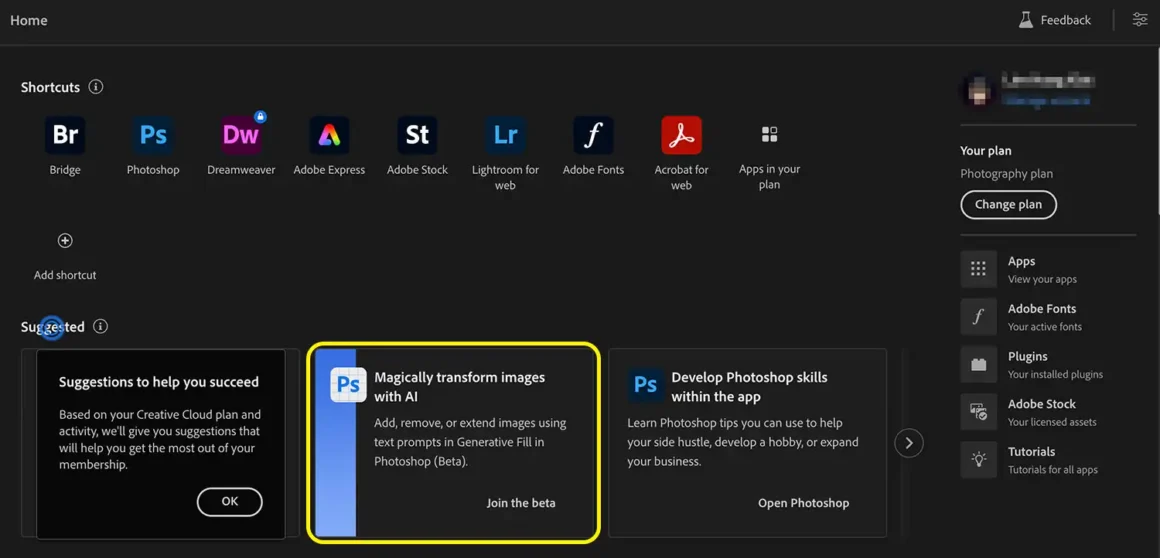The image size is (1160, 558).
Task: Open the Feedback flask icon
Action: coord(1025,20)
